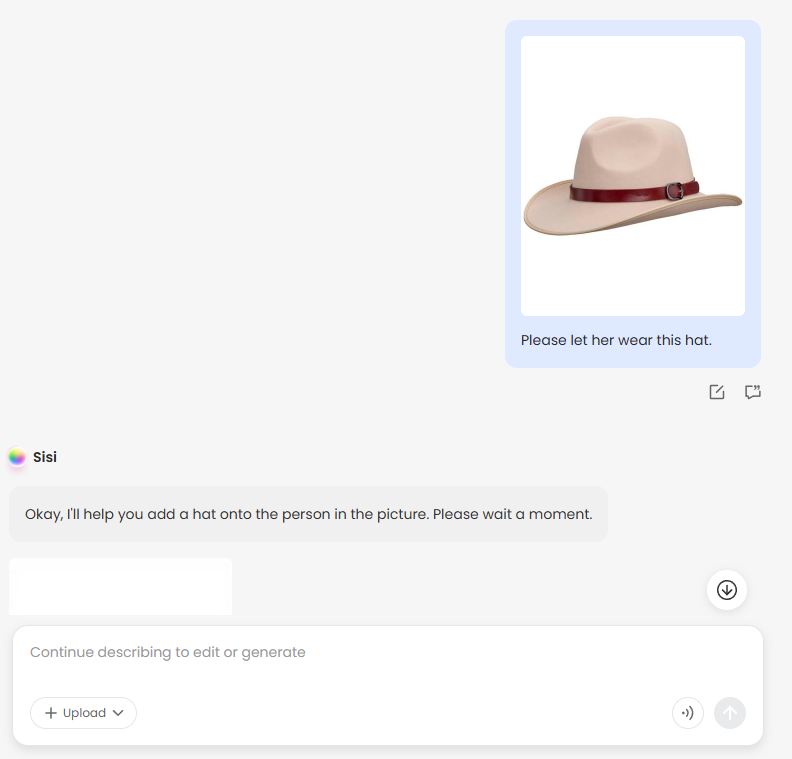
Task: Expand the Upload dropdown chevron
Action: (118, 713)
